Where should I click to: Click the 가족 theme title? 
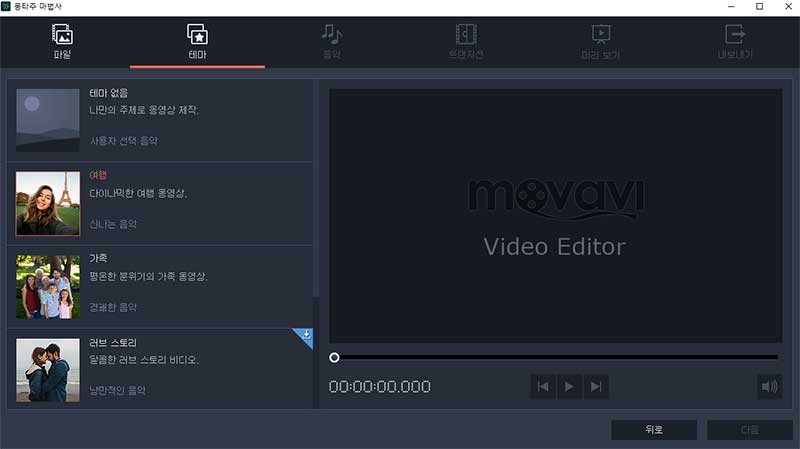(98, 258)
